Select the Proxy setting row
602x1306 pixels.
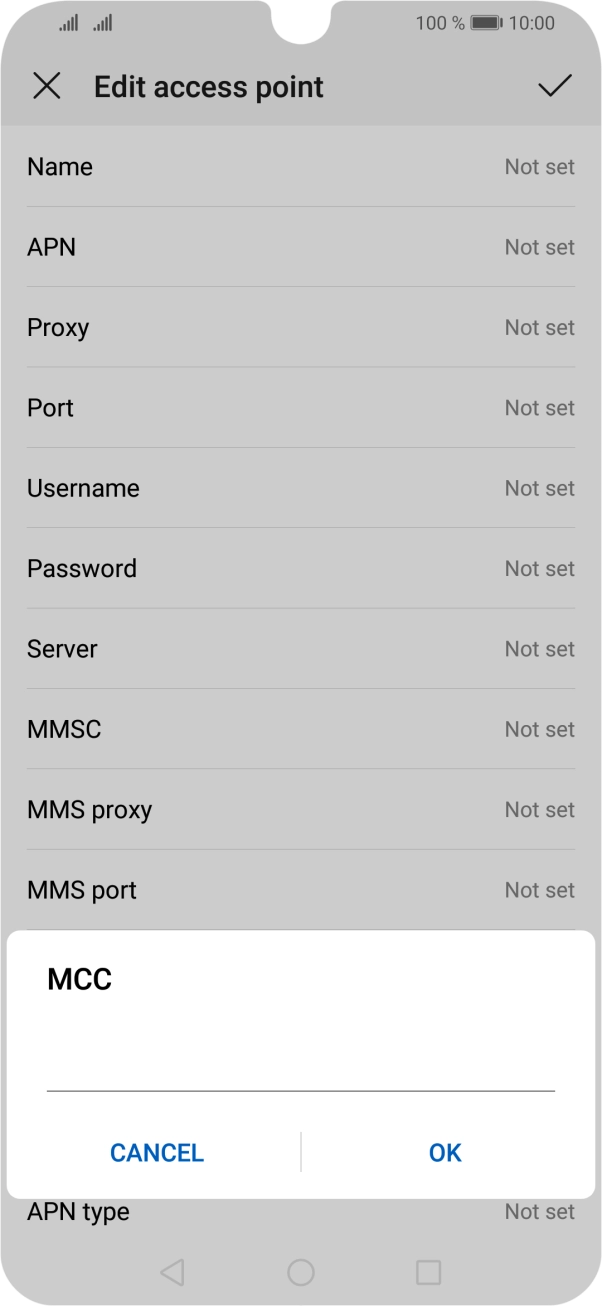(x=300, y=328)
